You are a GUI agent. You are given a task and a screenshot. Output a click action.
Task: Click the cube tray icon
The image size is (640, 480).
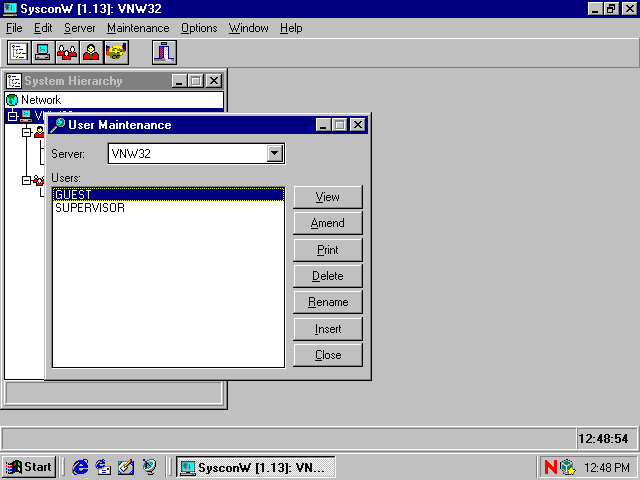click(567, 467)
